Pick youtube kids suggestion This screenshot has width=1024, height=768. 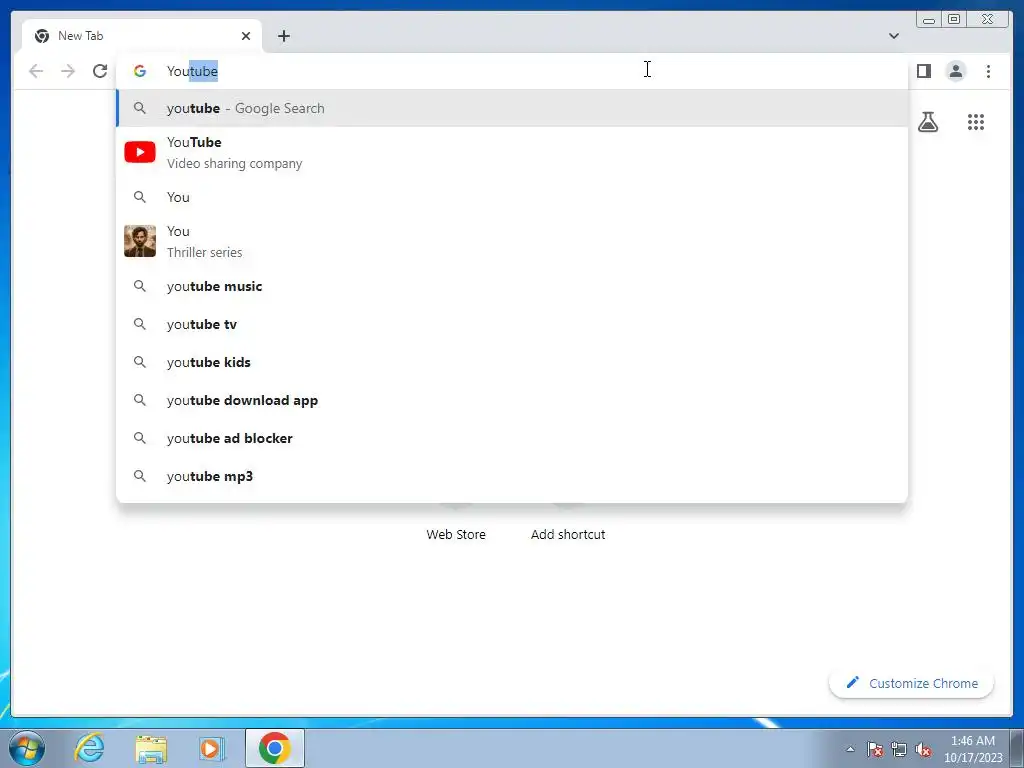point(512,362)
